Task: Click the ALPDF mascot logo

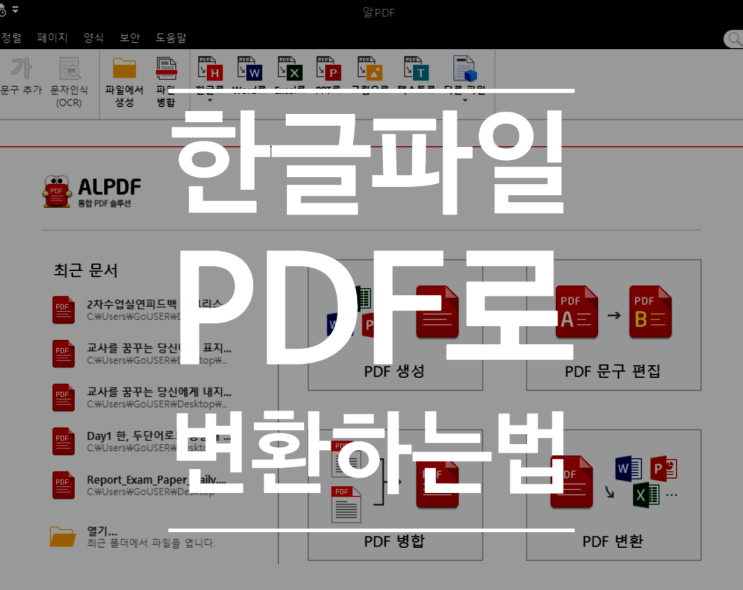Action: (x=57, y=191)
